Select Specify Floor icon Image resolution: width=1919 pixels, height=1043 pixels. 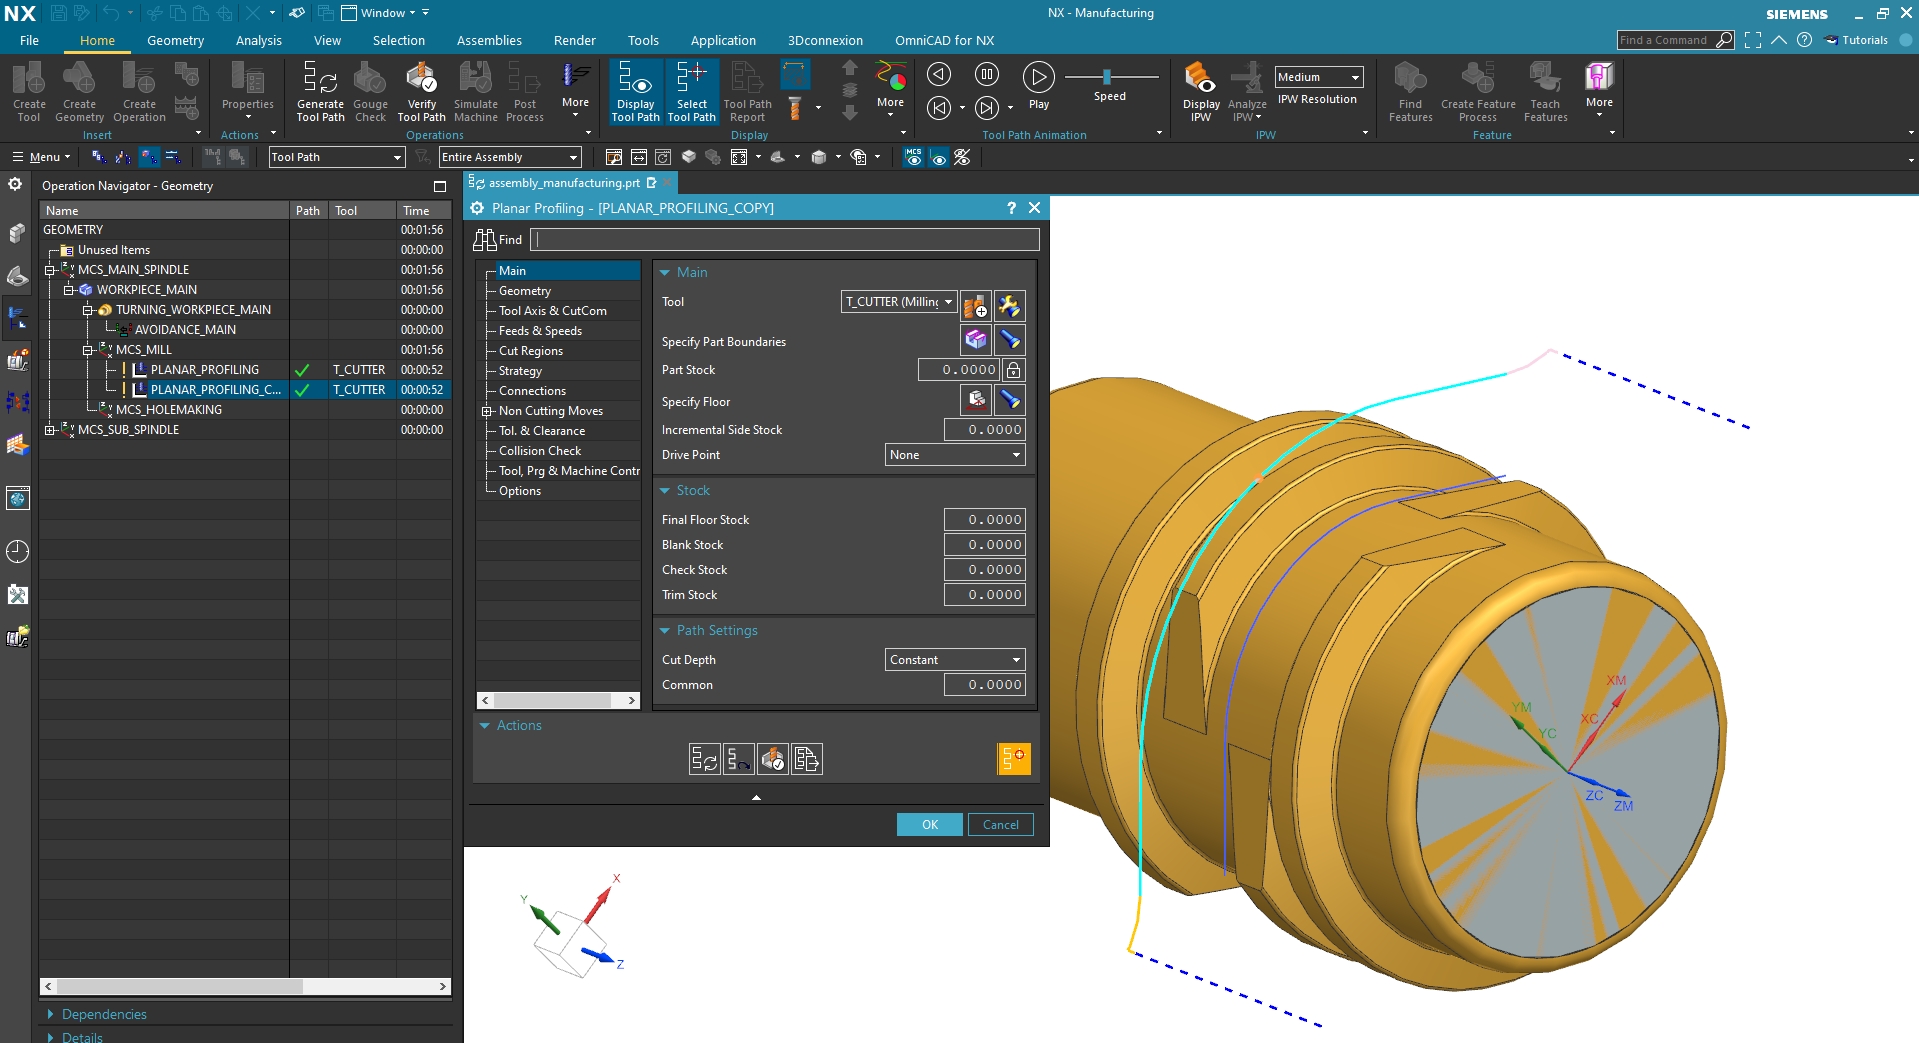[x=975, y=400]
